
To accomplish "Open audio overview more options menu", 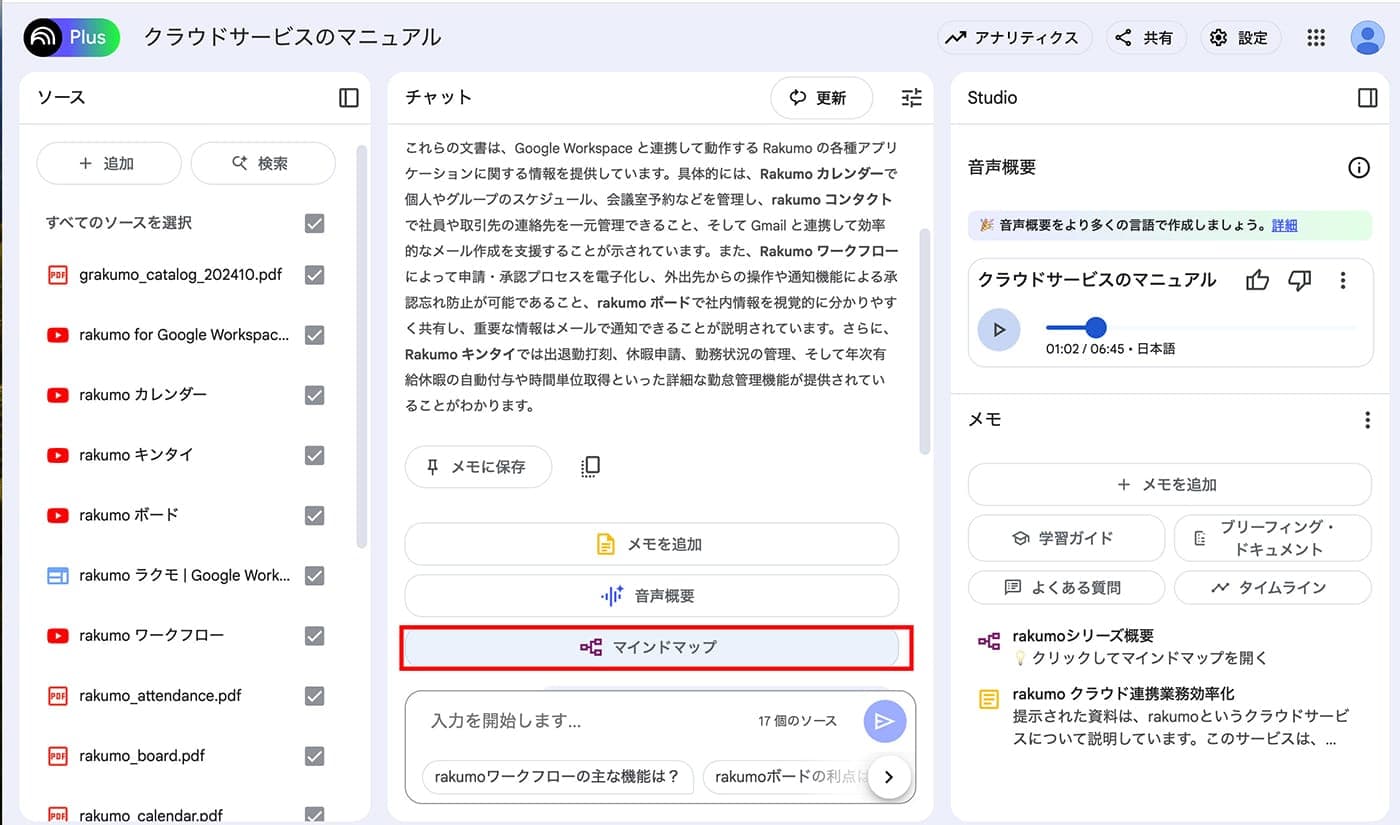I will (1343, 281).
